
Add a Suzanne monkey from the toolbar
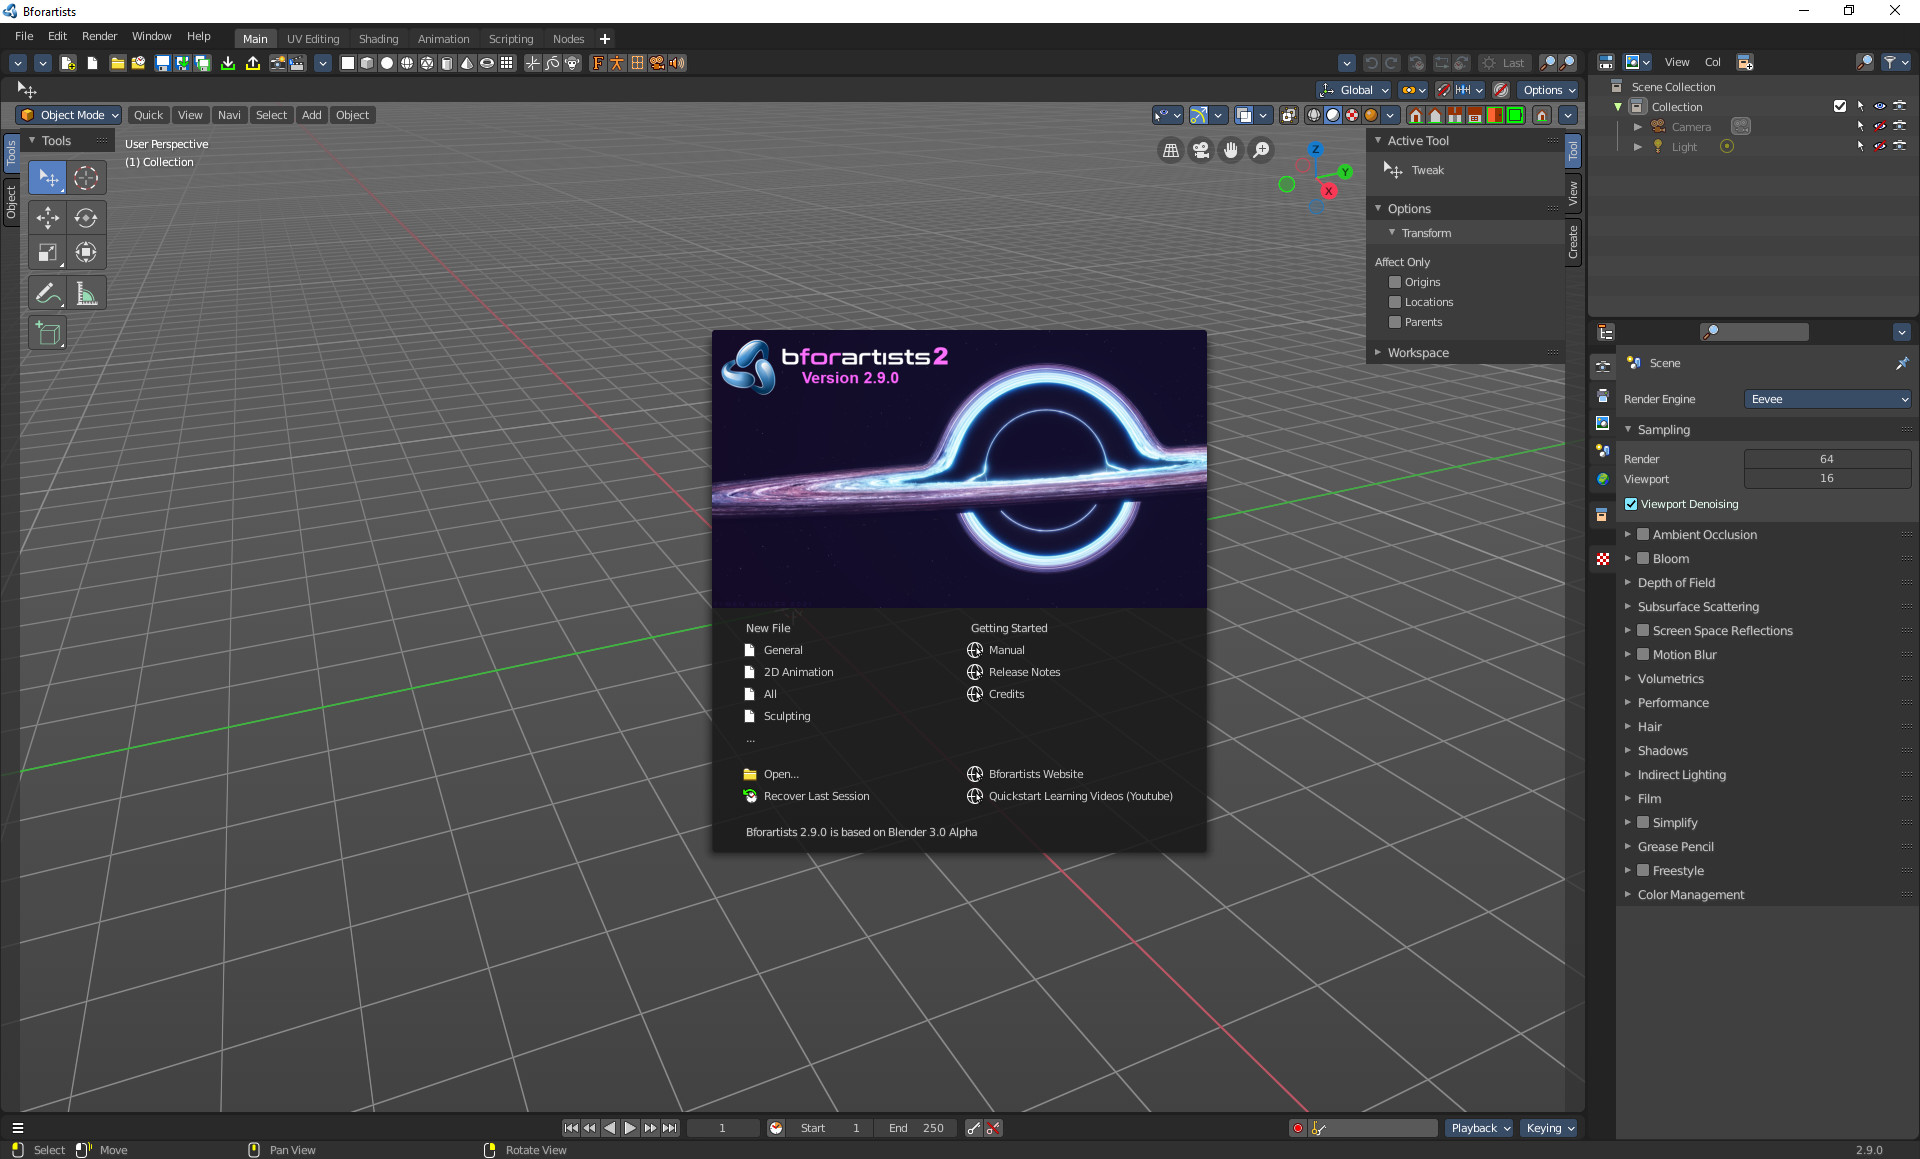(x=573, y=62)
